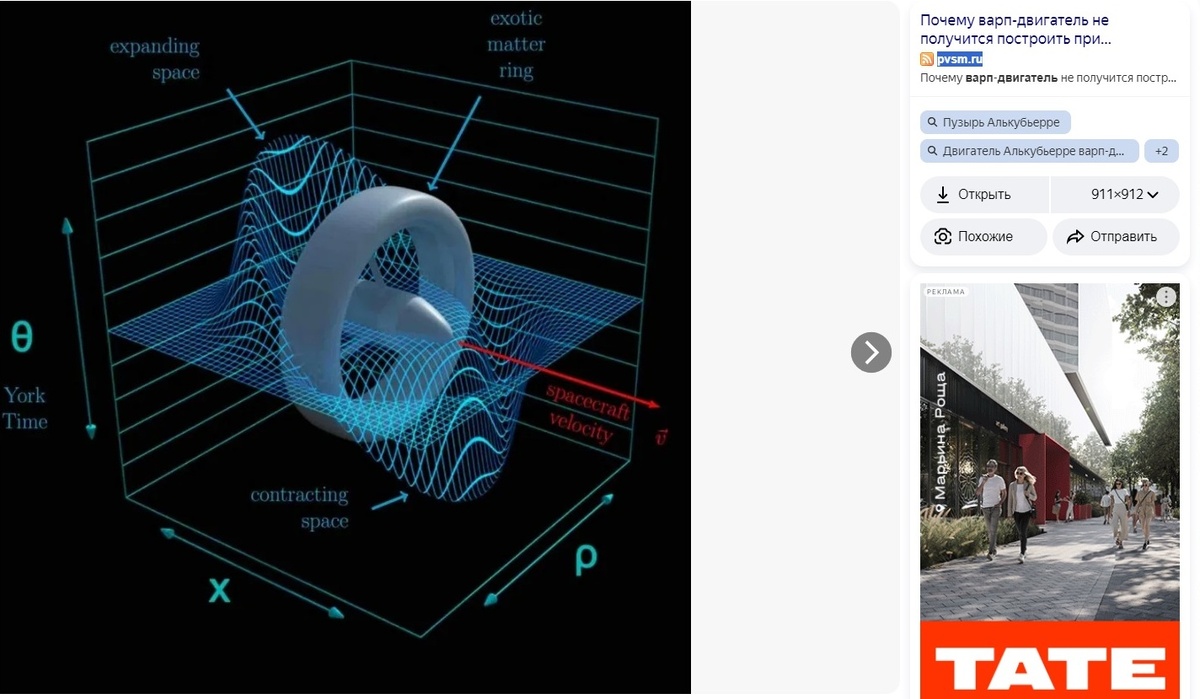Viewport: 1200px width, 699px height.
Task: Click the pvsm.ru source link
Action: click(x=960, y=59)
